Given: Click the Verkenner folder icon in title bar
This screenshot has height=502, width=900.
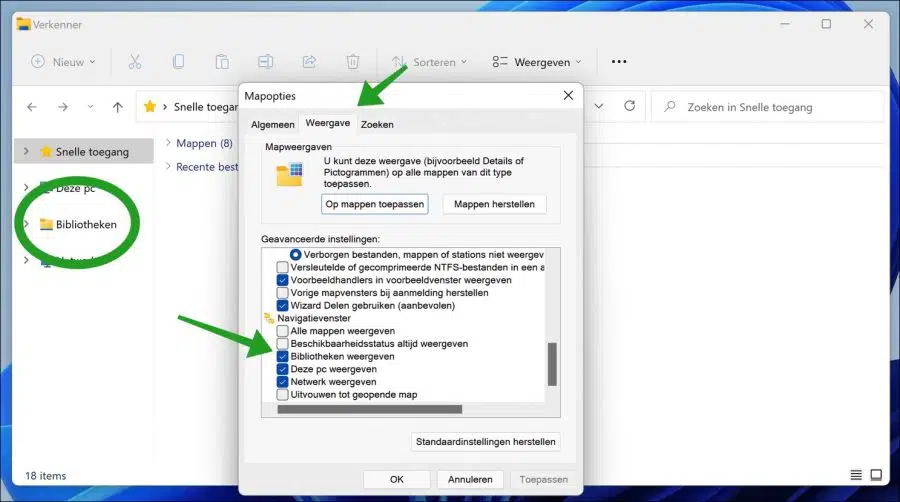Looking at the screenshot, I should tap(23, 24).
